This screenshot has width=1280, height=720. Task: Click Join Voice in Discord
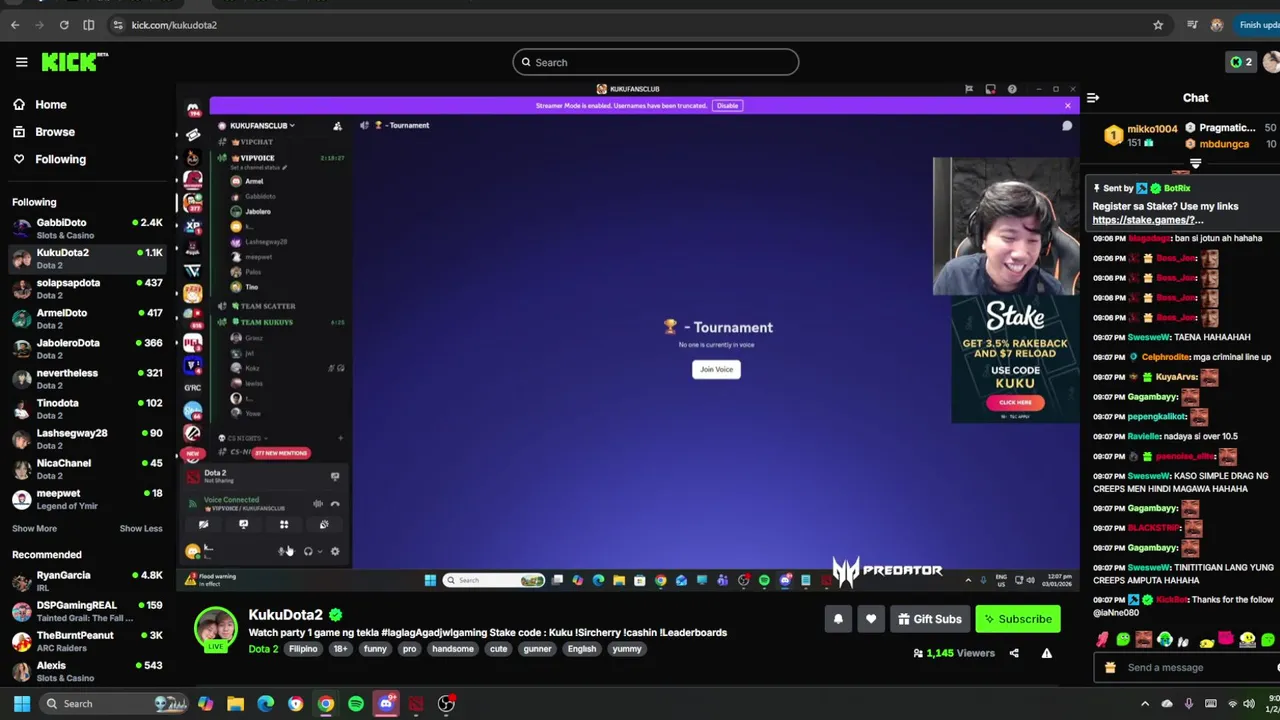click(716, 369)
